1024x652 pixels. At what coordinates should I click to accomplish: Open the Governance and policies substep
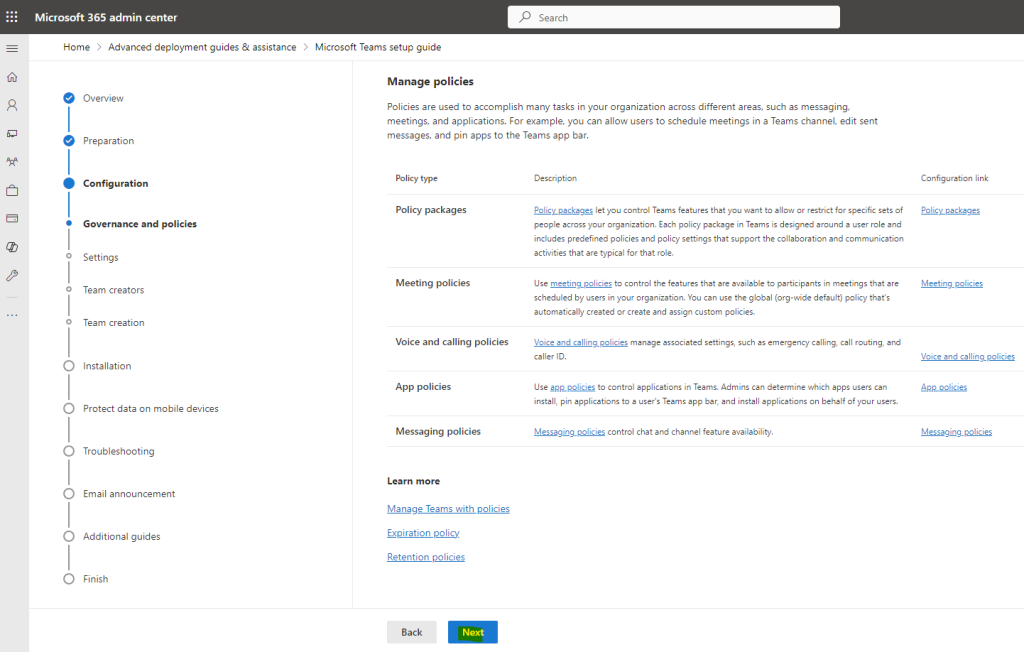[140, 223]
